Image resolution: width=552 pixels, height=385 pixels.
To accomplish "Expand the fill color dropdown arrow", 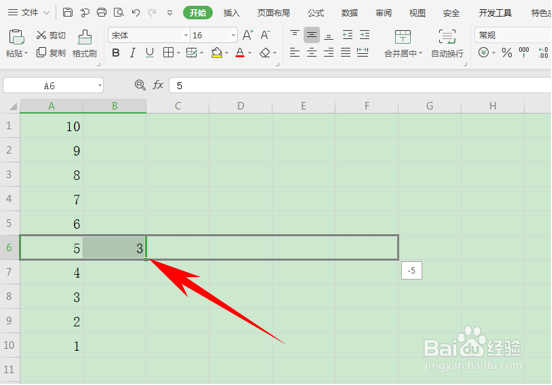I will click(227, 53).
